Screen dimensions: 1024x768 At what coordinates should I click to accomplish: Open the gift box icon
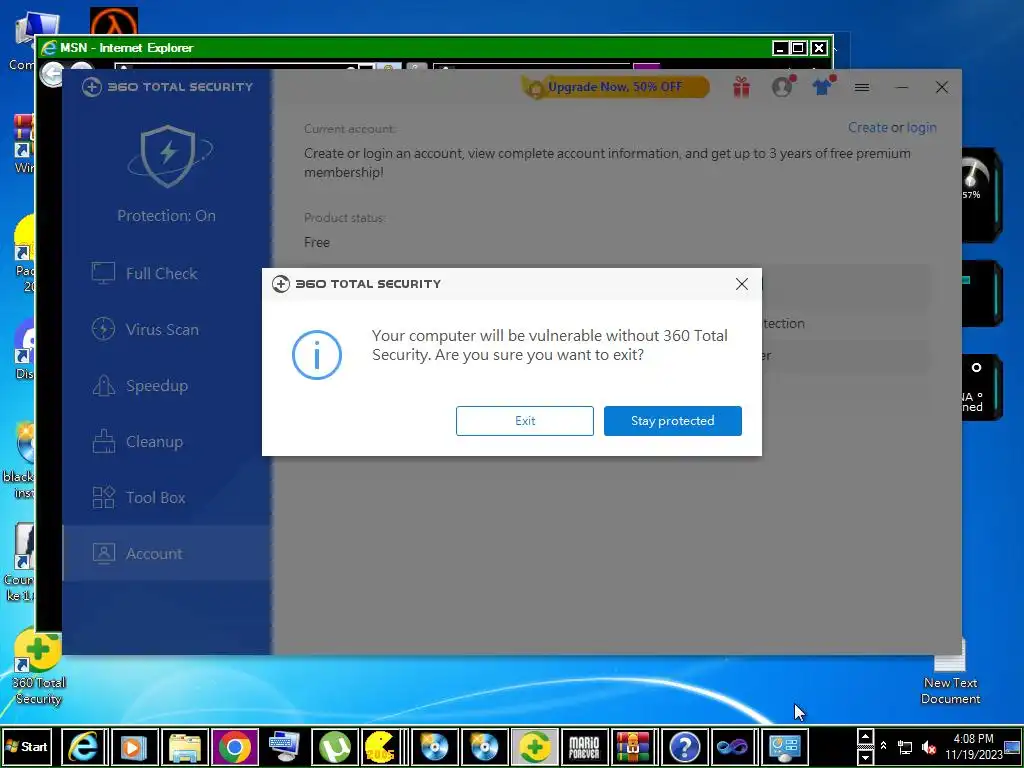pos(741,87)
